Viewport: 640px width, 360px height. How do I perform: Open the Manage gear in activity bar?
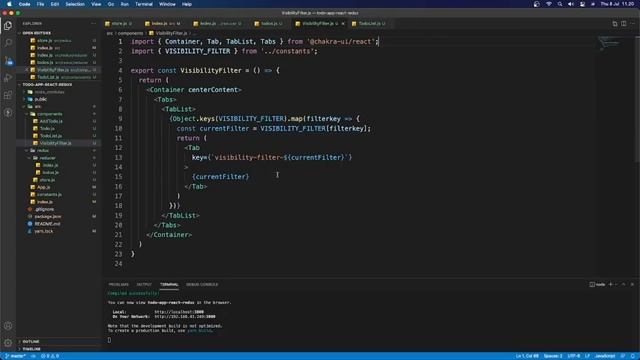pos(8,343)
